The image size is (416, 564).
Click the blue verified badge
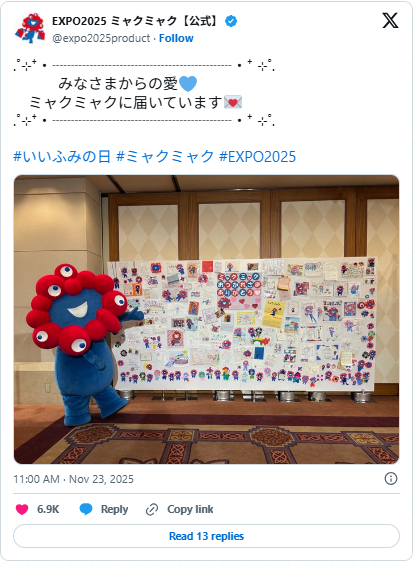(x=231, y=21)
